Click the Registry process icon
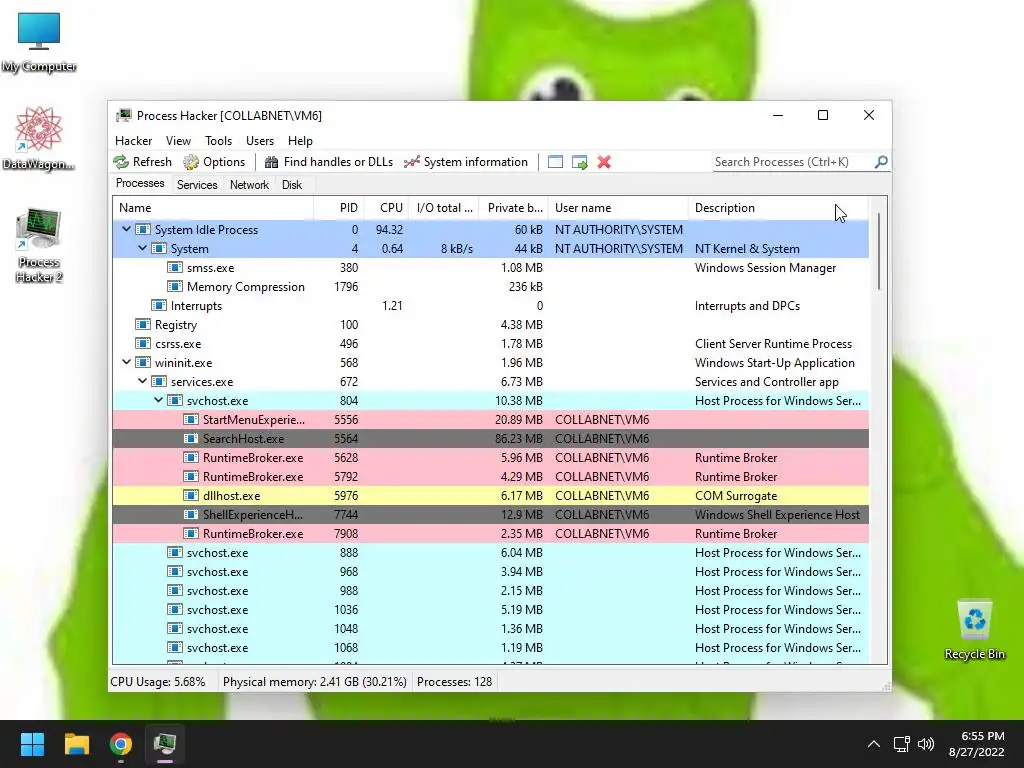 click(x=143, y=325)
